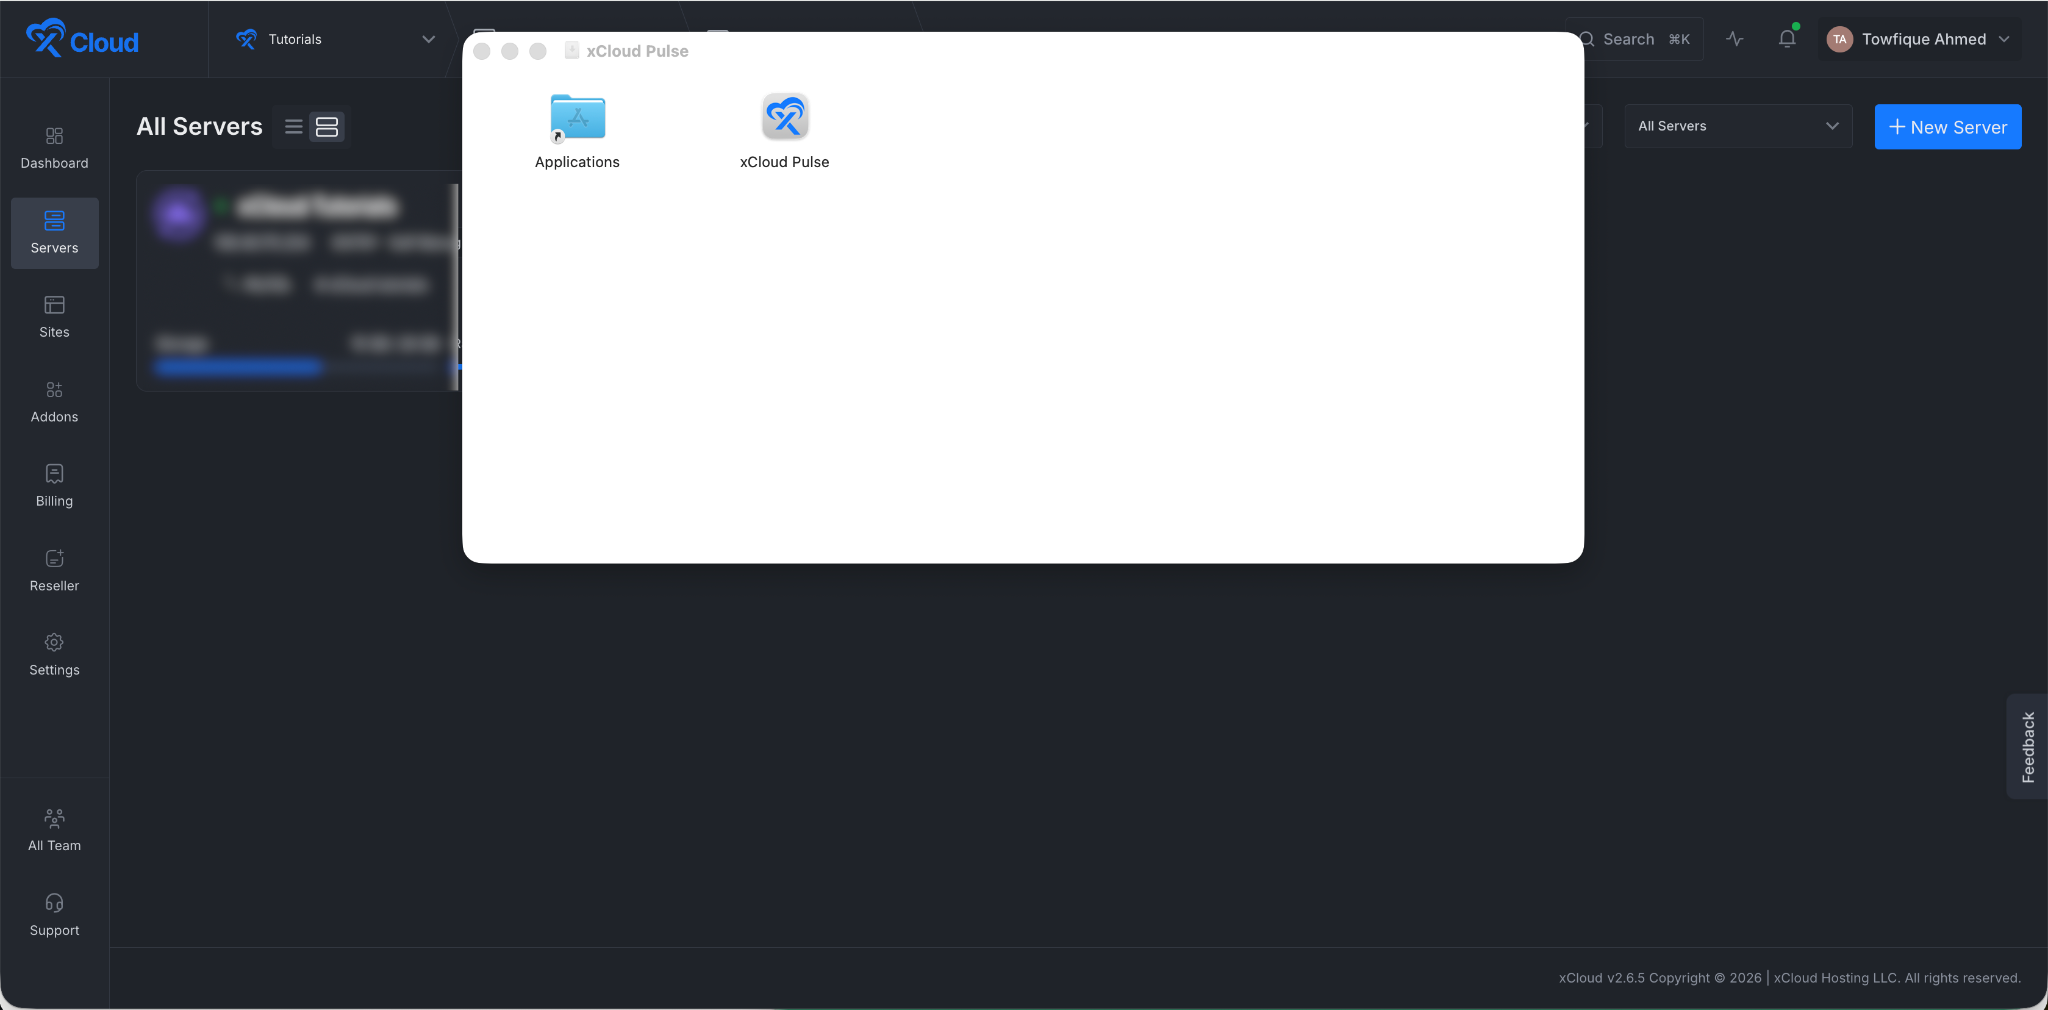Open Reseller in the sidebar
Screen dimensions: 2048x1010
pyautogui.click(x=54, y=571)
